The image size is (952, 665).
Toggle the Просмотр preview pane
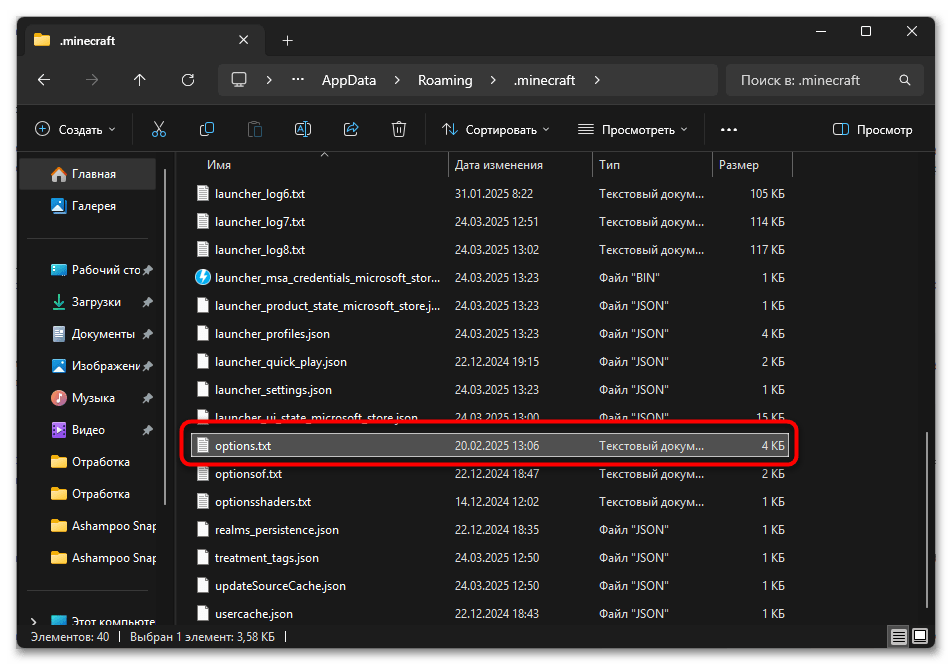coord(872,129)
